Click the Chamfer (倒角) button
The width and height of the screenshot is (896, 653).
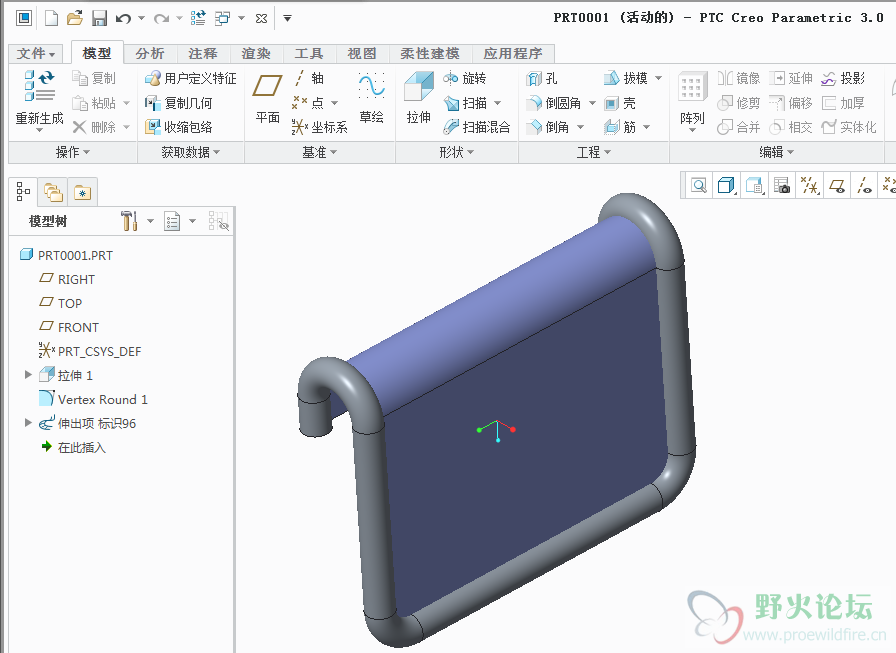[549, 127]
